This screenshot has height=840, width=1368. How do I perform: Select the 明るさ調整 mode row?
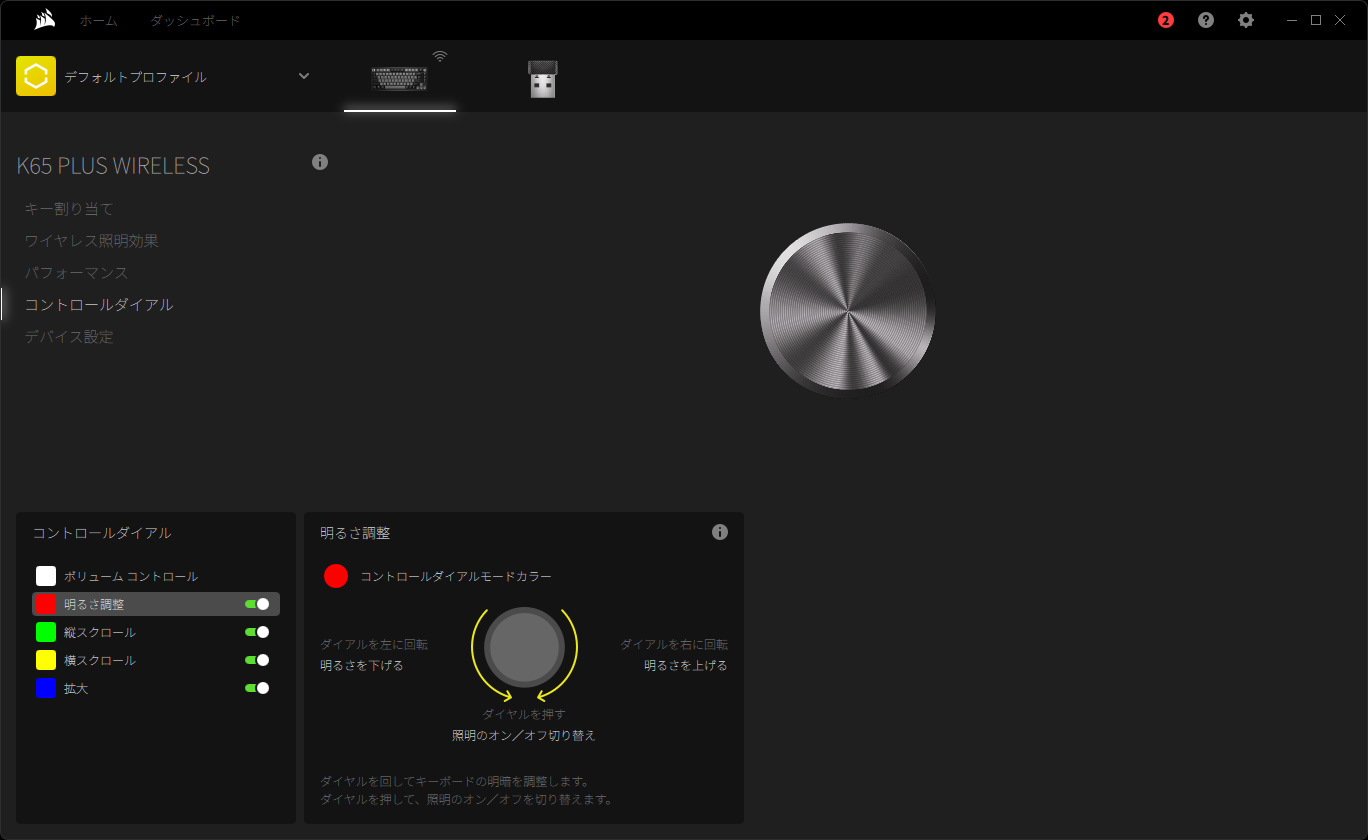click(x=156, y=604)
